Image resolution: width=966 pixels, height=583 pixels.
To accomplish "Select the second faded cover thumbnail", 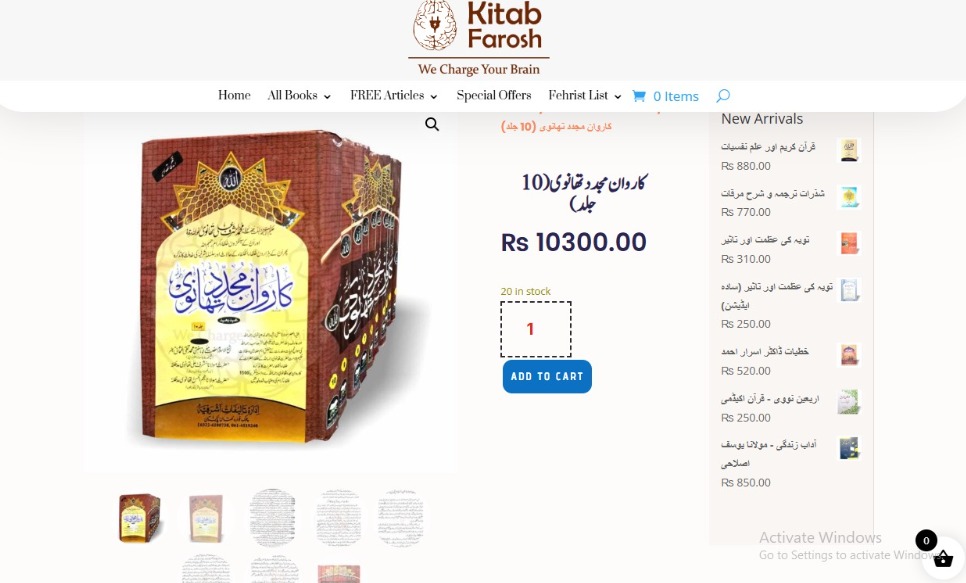I will tap(206, 518).
